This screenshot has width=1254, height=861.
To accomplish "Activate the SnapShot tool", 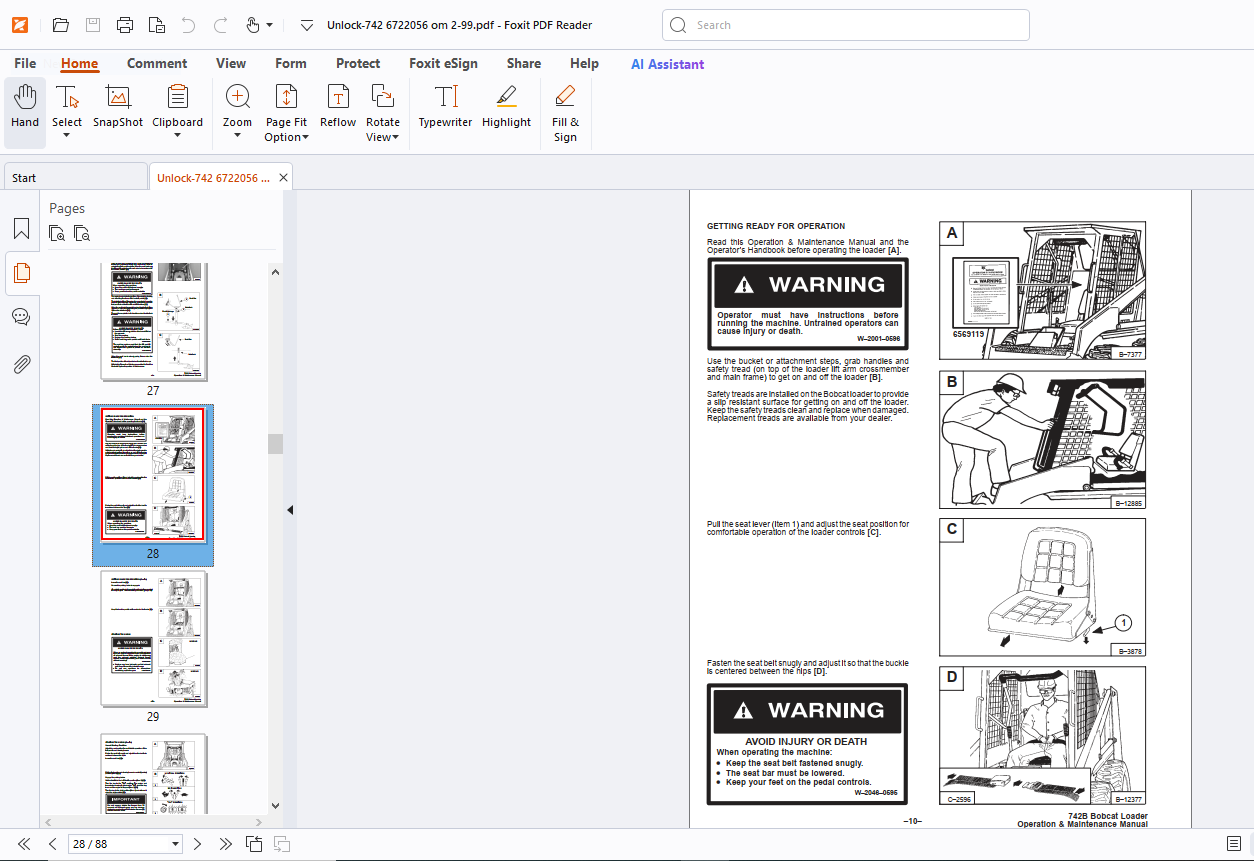I will pos(118,108).
